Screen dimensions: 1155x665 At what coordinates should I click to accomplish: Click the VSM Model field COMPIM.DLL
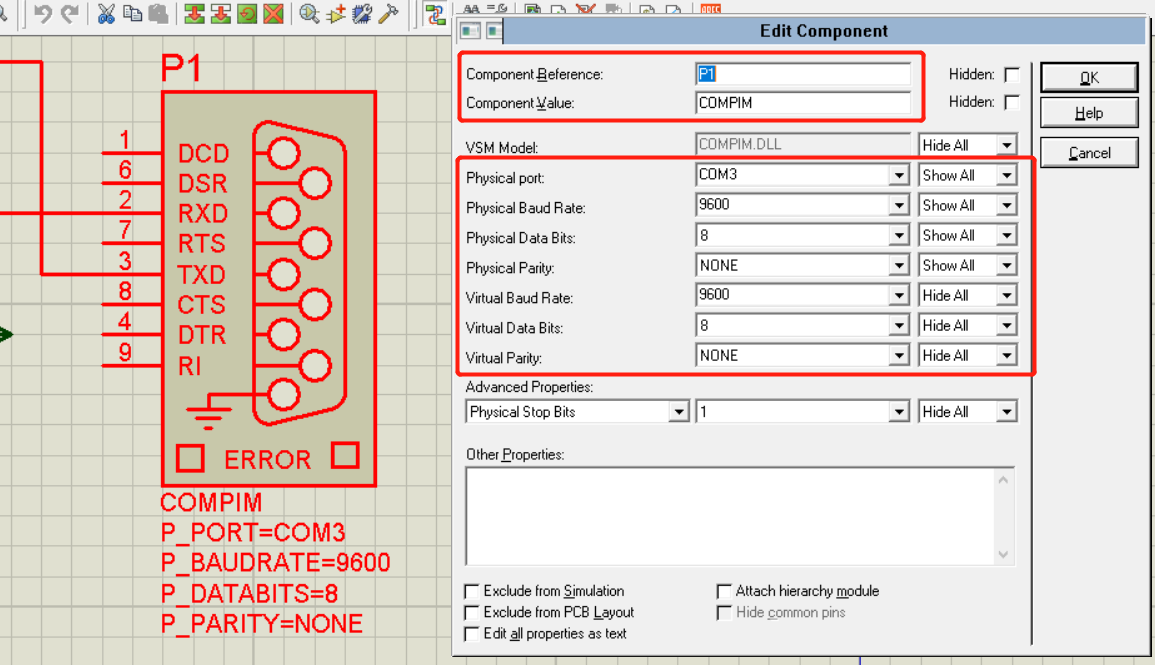(803, 144)
